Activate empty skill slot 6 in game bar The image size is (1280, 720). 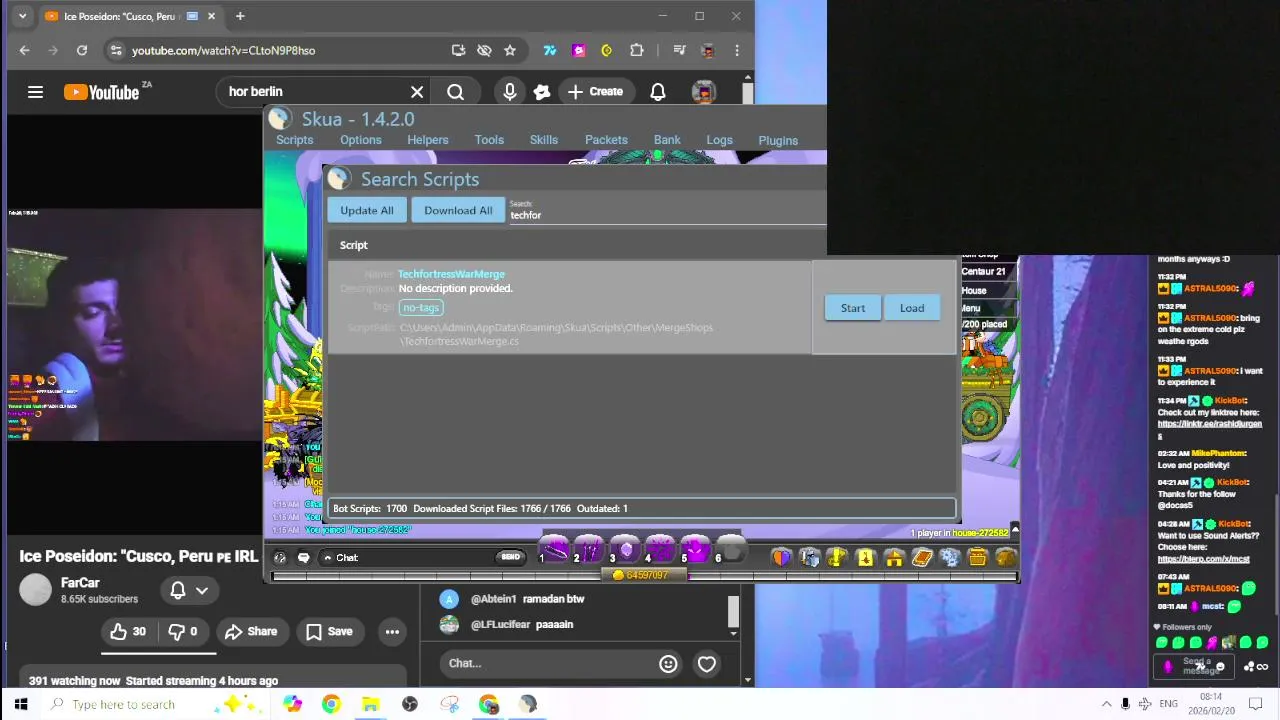pos(731,549)
